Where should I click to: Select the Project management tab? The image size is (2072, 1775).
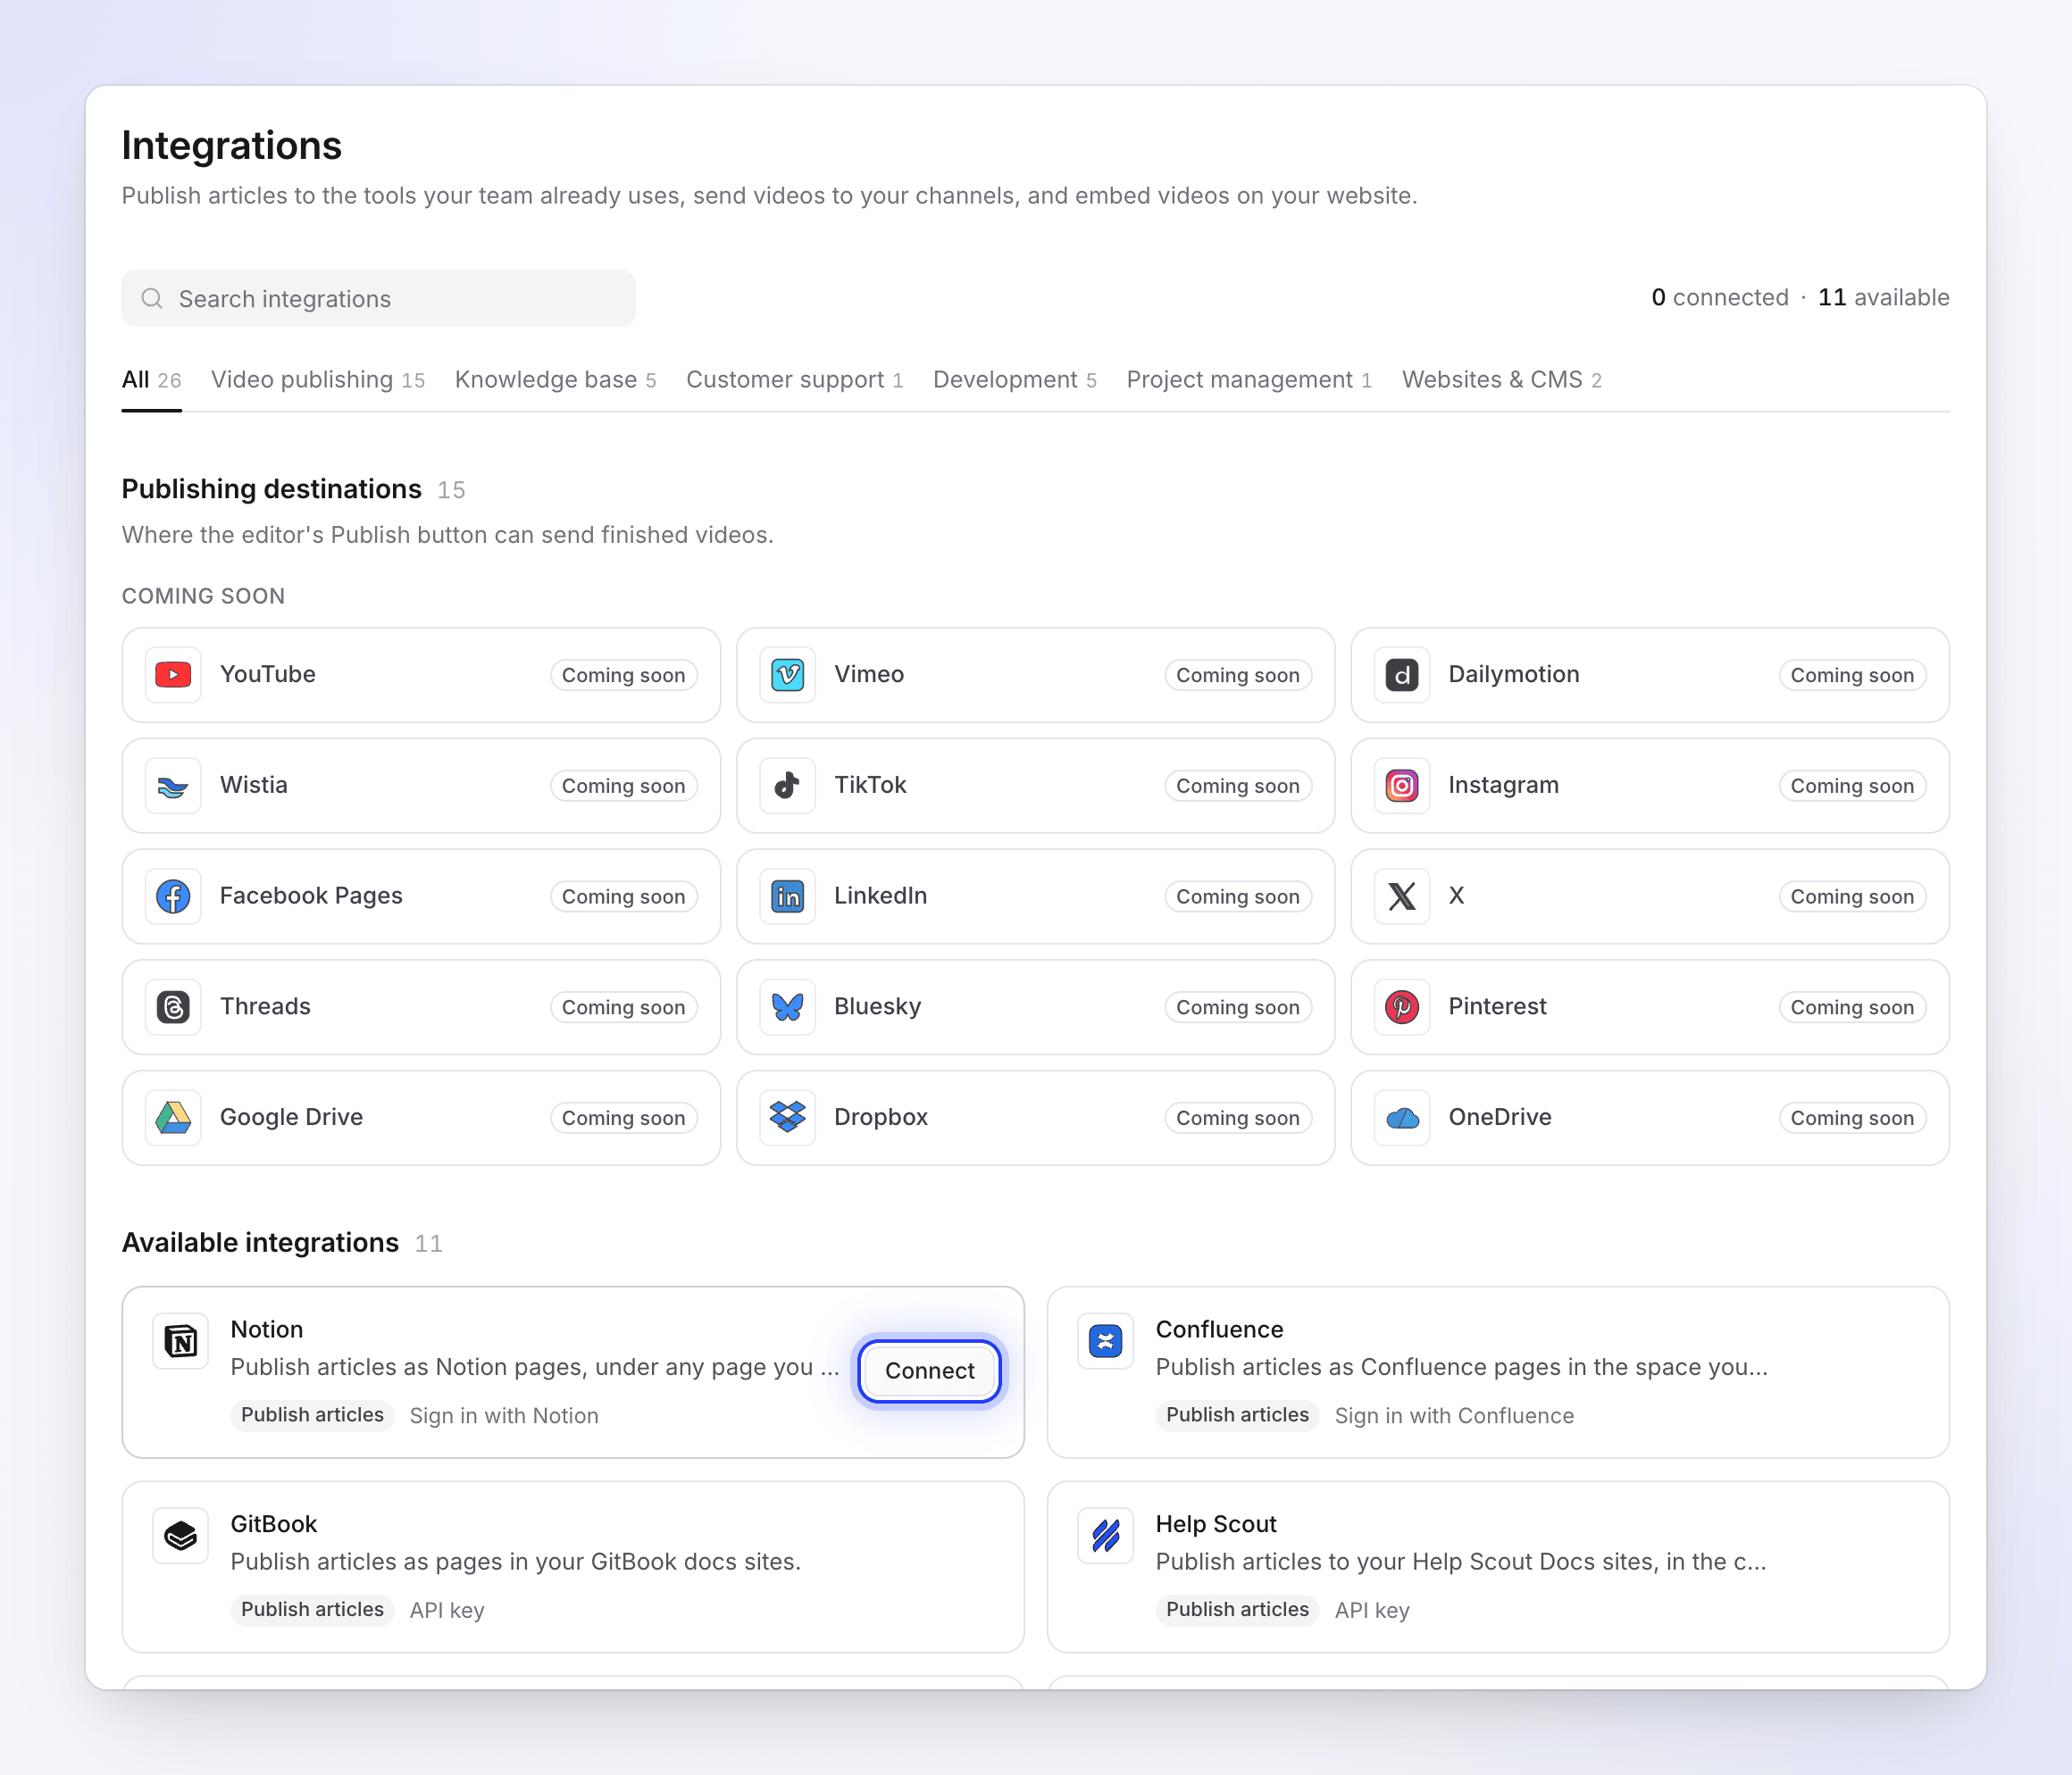tap(1249, 380)
